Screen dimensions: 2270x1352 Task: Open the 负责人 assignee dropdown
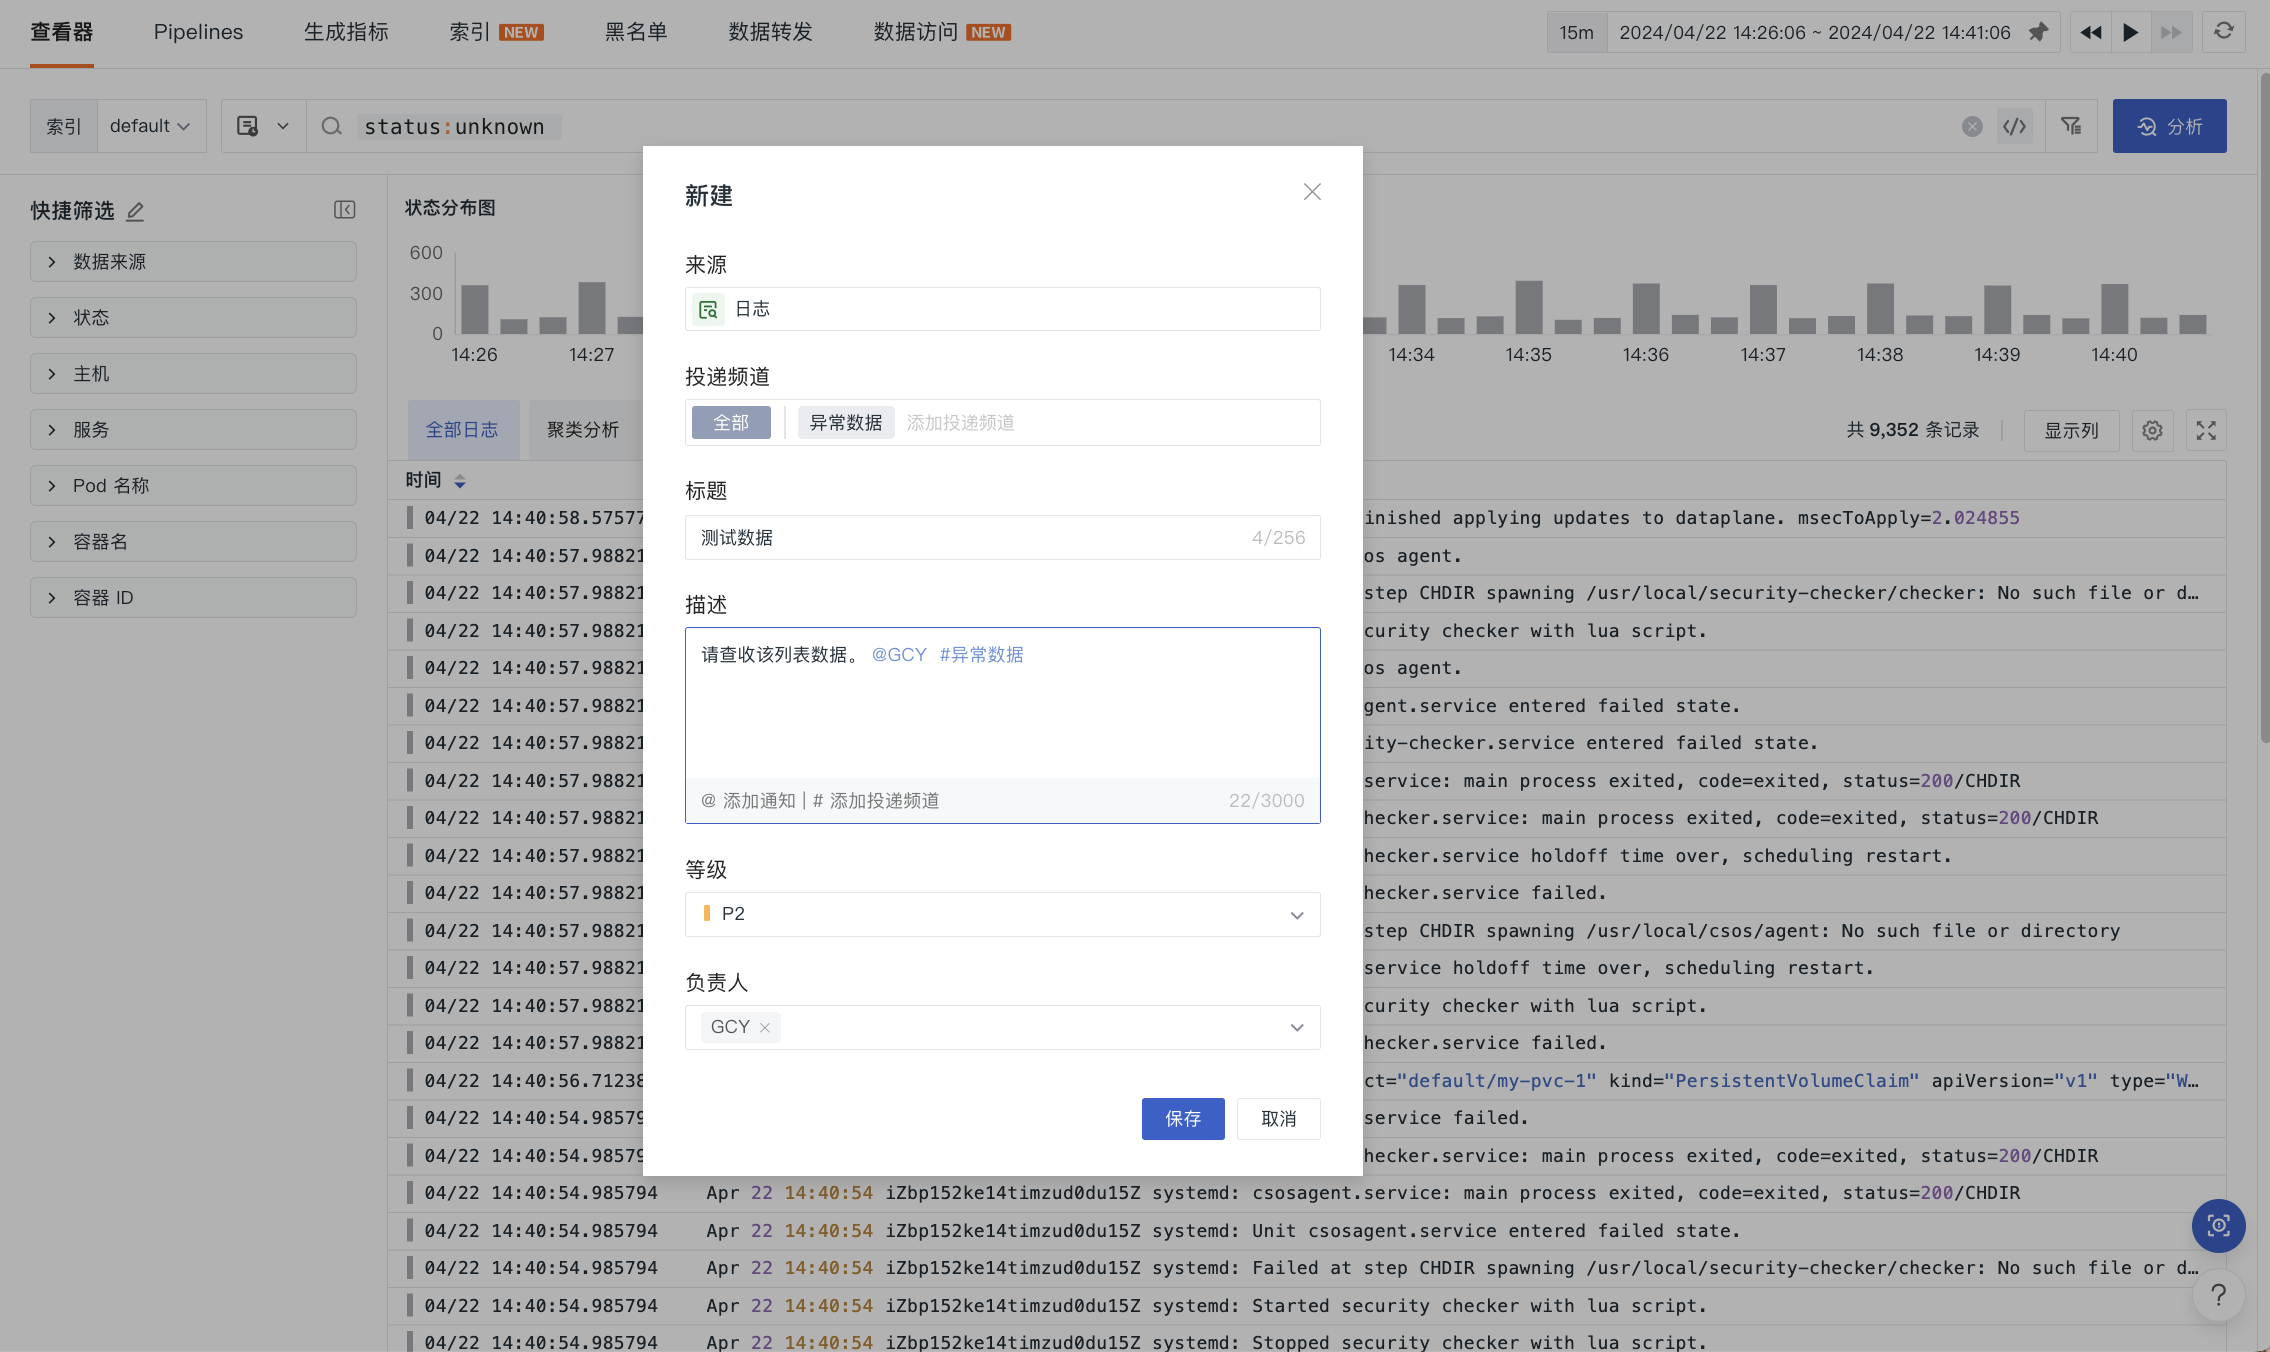1296,1027
